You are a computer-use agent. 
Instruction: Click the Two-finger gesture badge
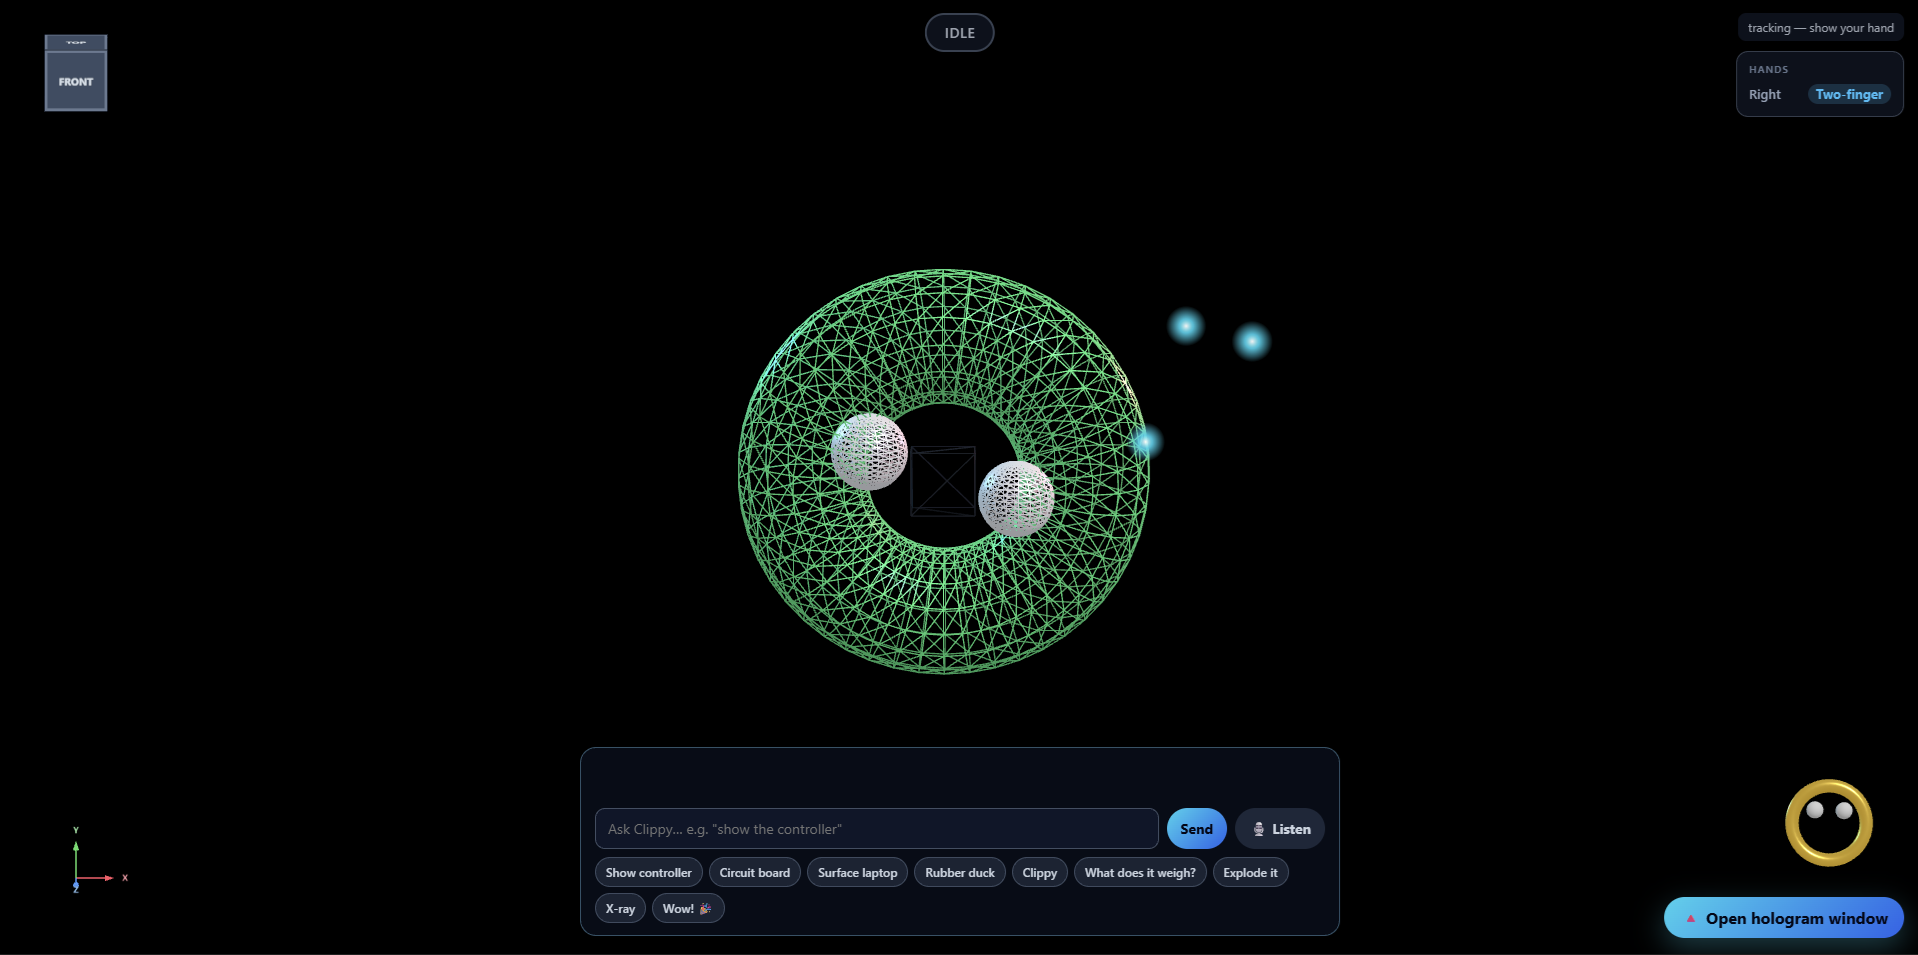click(1849, 94)
